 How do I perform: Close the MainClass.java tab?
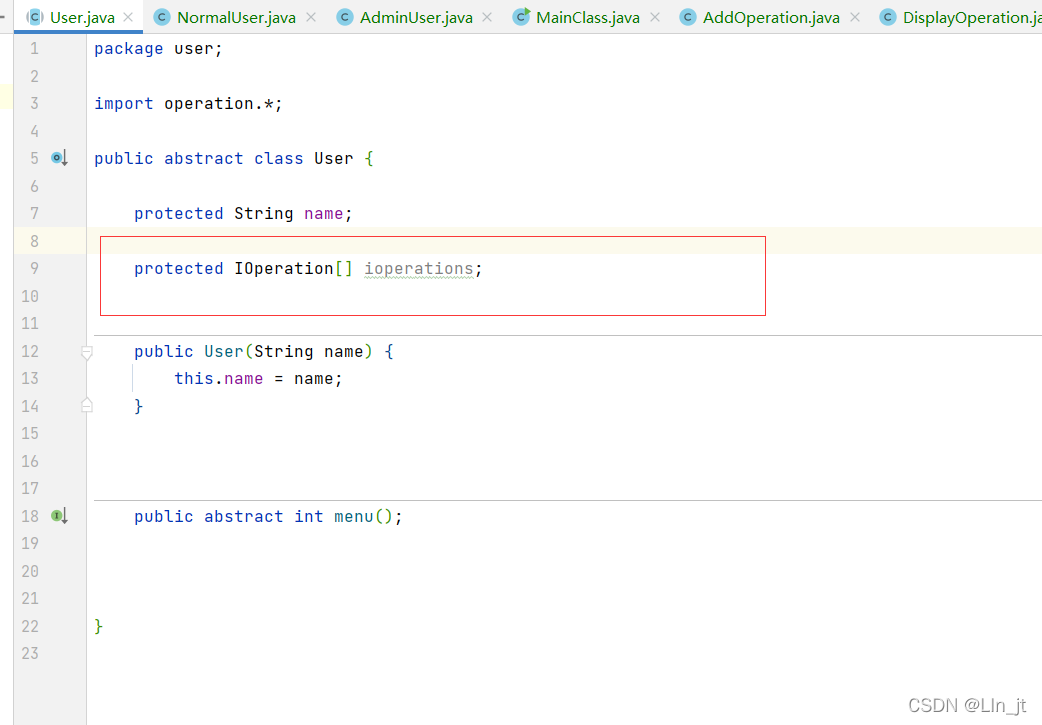pos(655,17)
